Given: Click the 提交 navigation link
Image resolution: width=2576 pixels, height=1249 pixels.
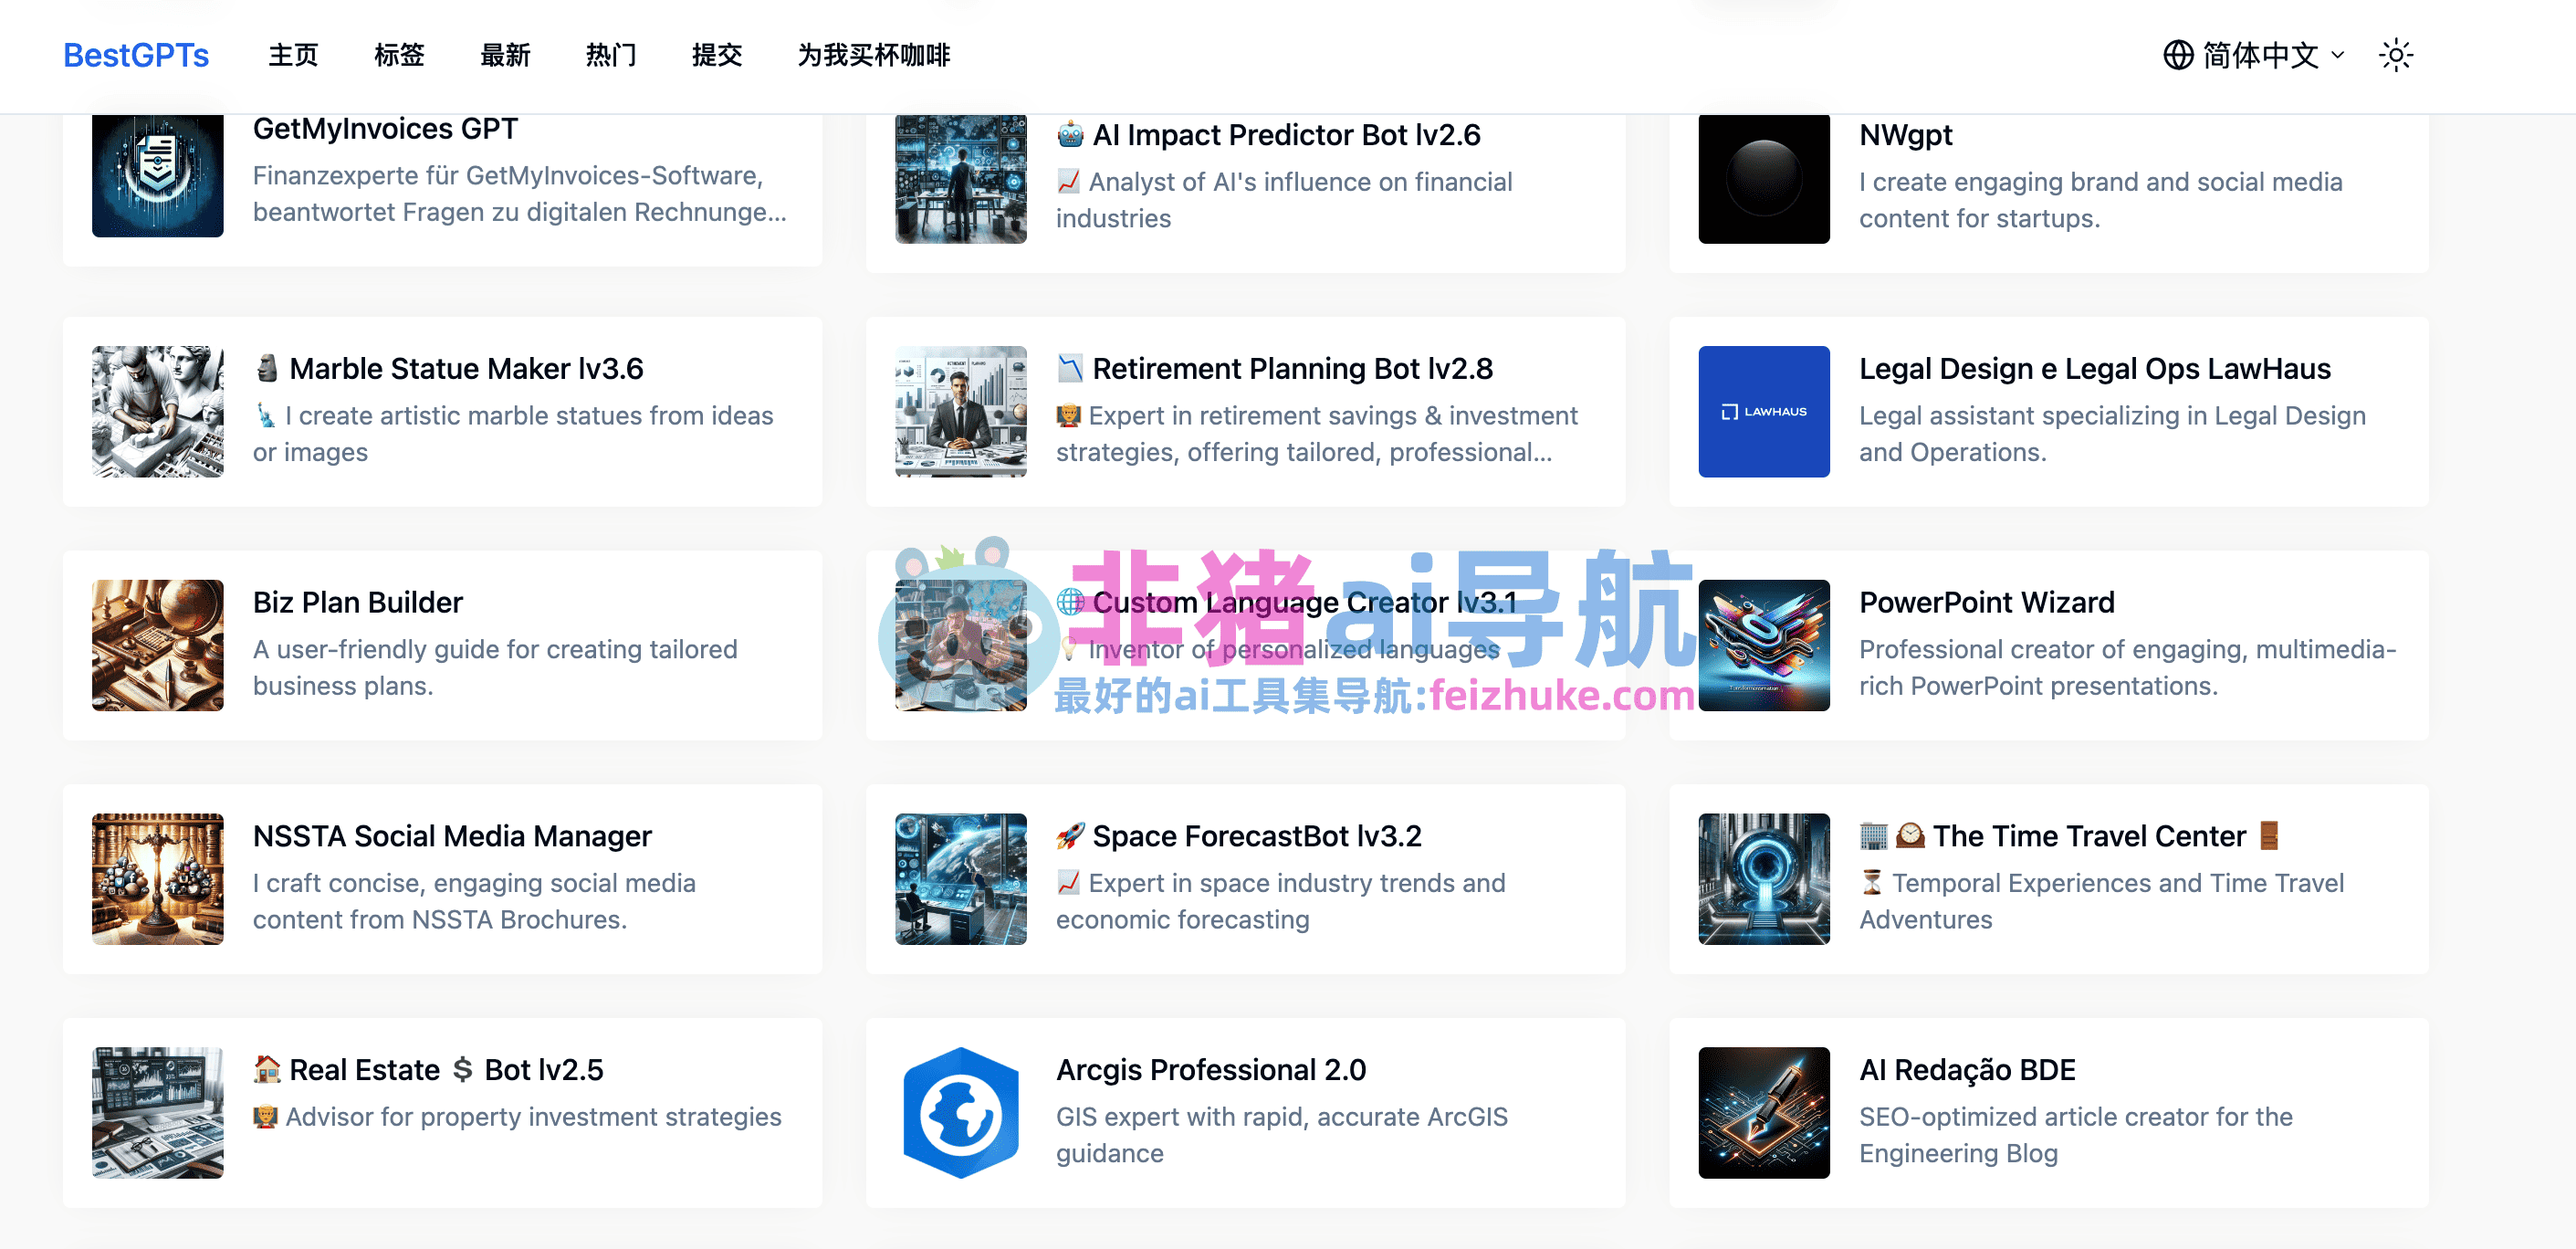Looking at the screenshot, I should pos(717,55).
